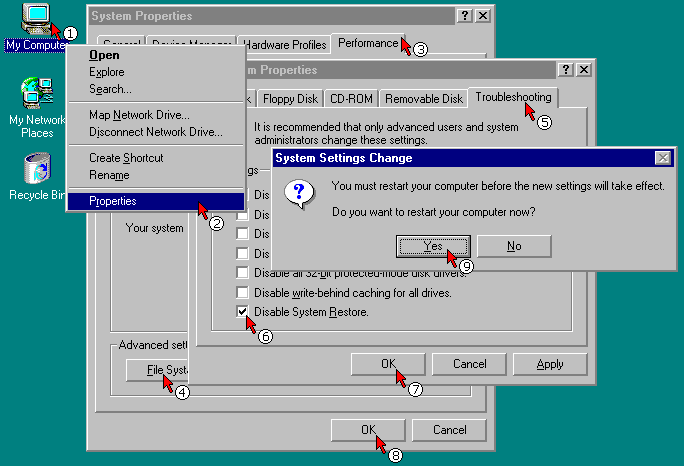Click Yes to restart the computer
Viewport: 684px width, 466px height.
(x=433, y=247)
